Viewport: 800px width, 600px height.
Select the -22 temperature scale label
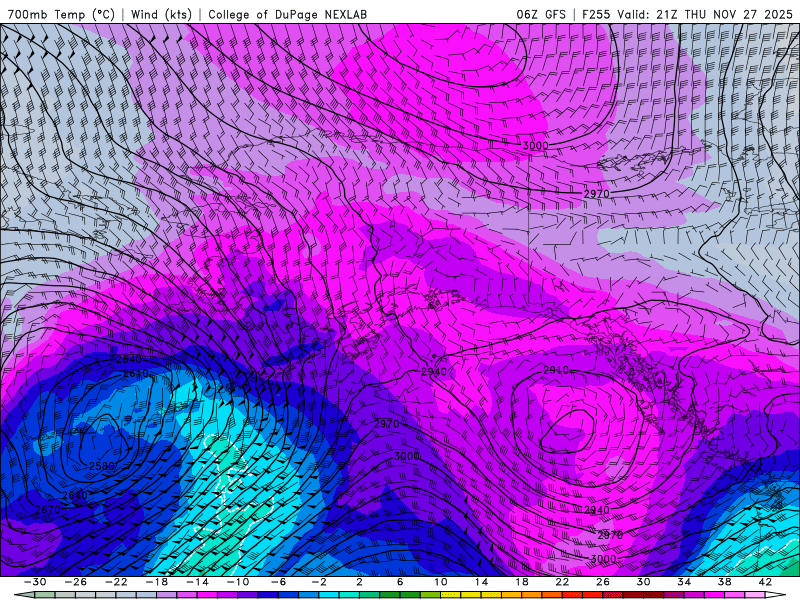pyautogui.click(x=116, y=582)
